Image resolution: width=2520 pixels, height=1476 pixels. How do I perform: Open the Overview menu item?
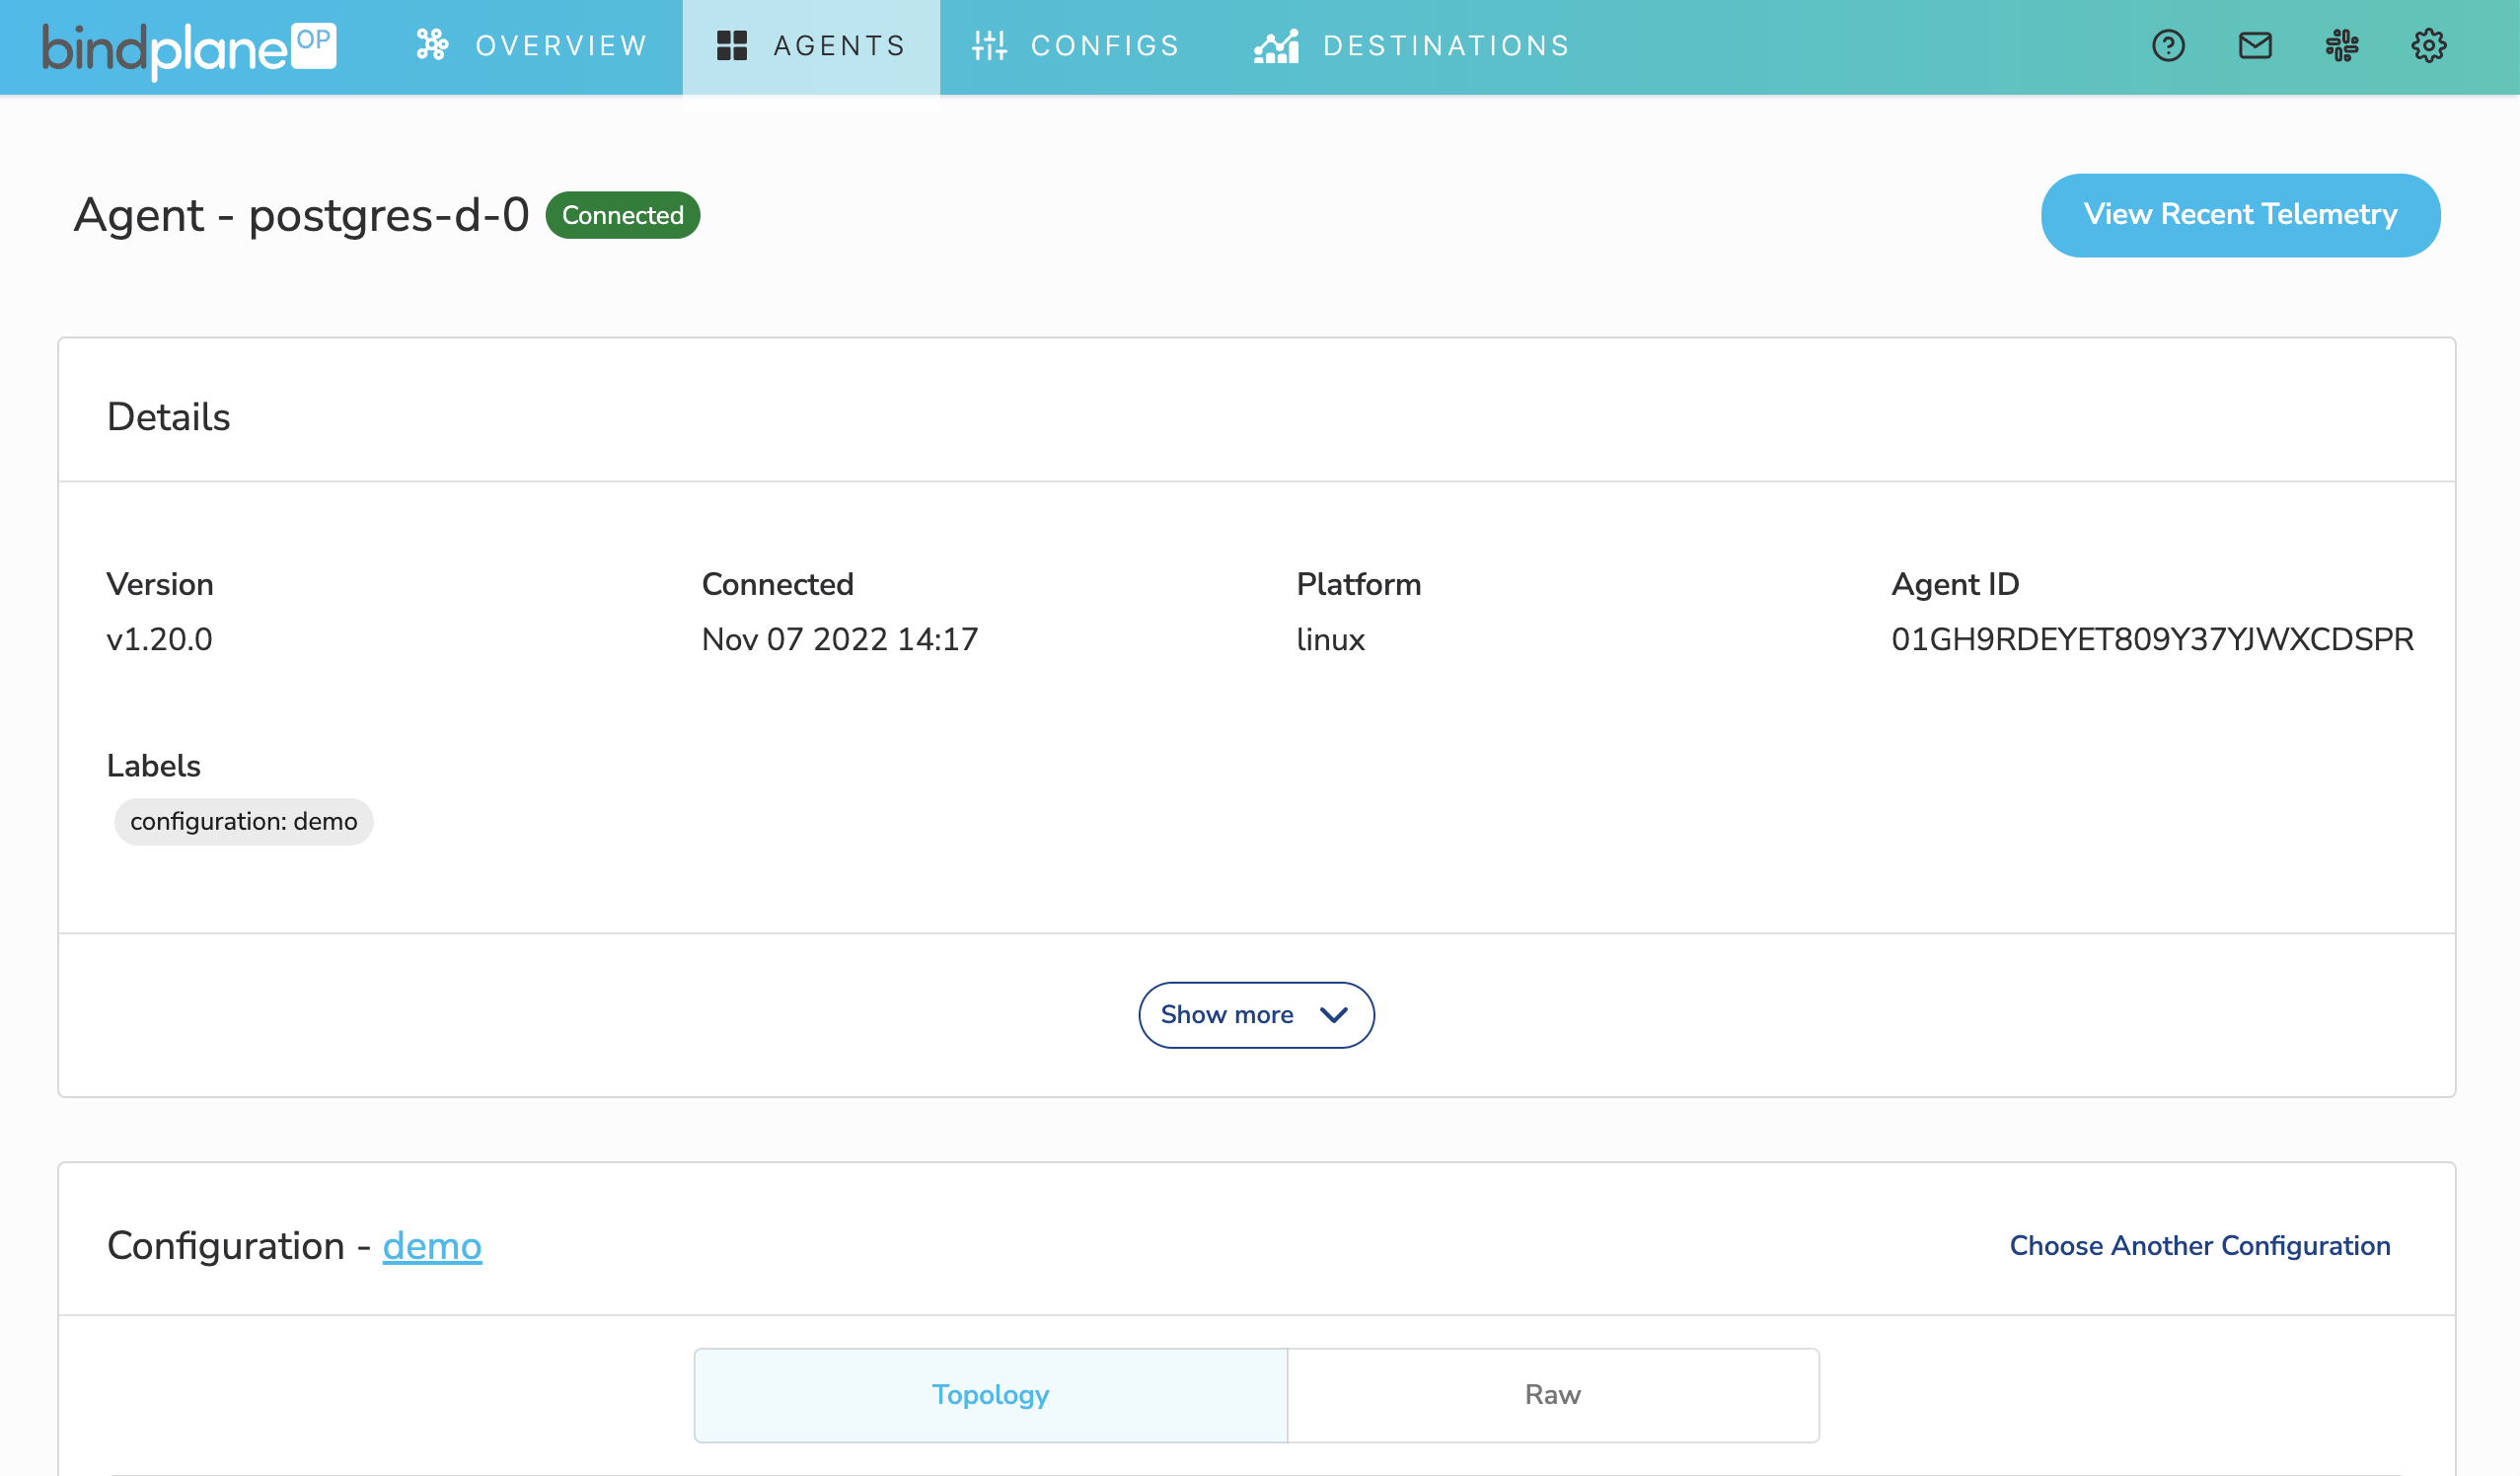562,46
